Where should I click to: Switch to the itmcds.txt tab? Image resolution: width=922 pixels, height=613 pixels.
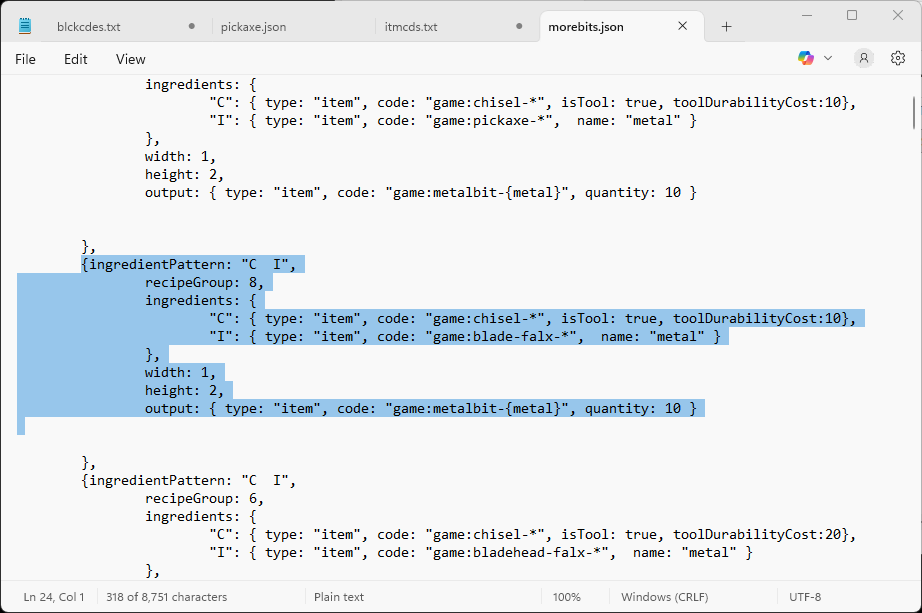point(411,27)
